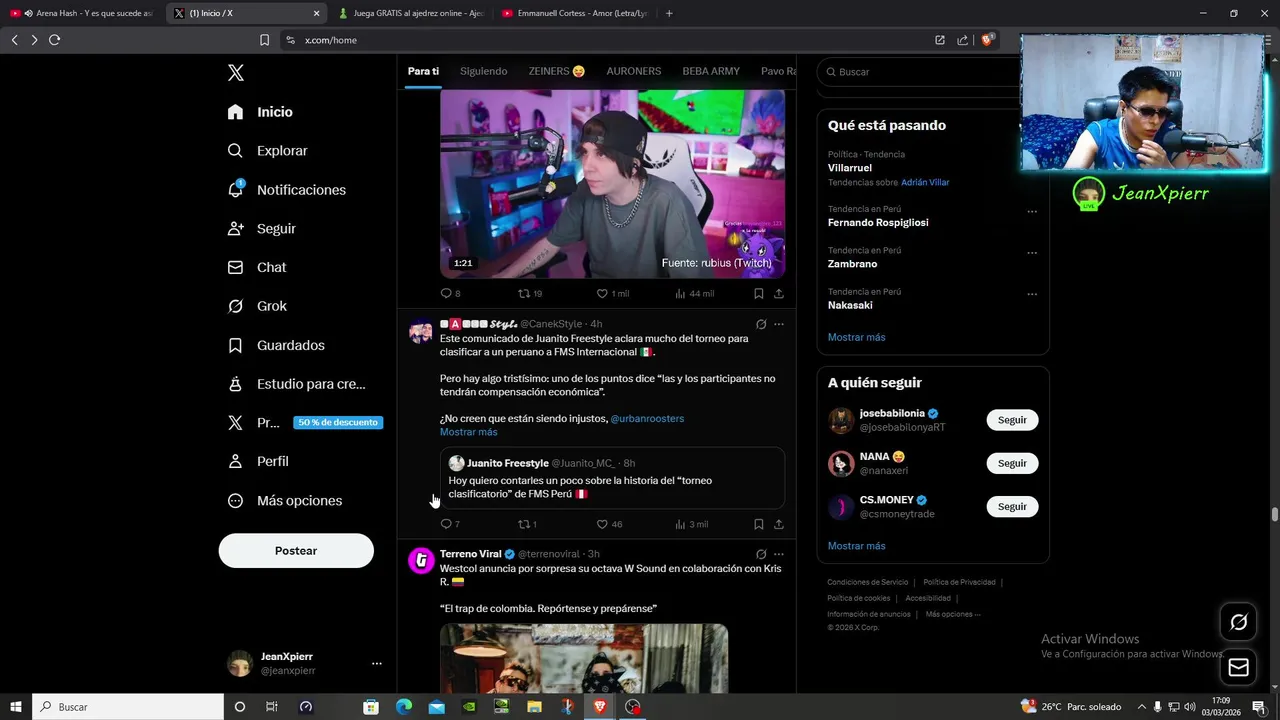Reply to CanekStyle post
This screenshot has width=1280, height=720.
pos(450,524)
